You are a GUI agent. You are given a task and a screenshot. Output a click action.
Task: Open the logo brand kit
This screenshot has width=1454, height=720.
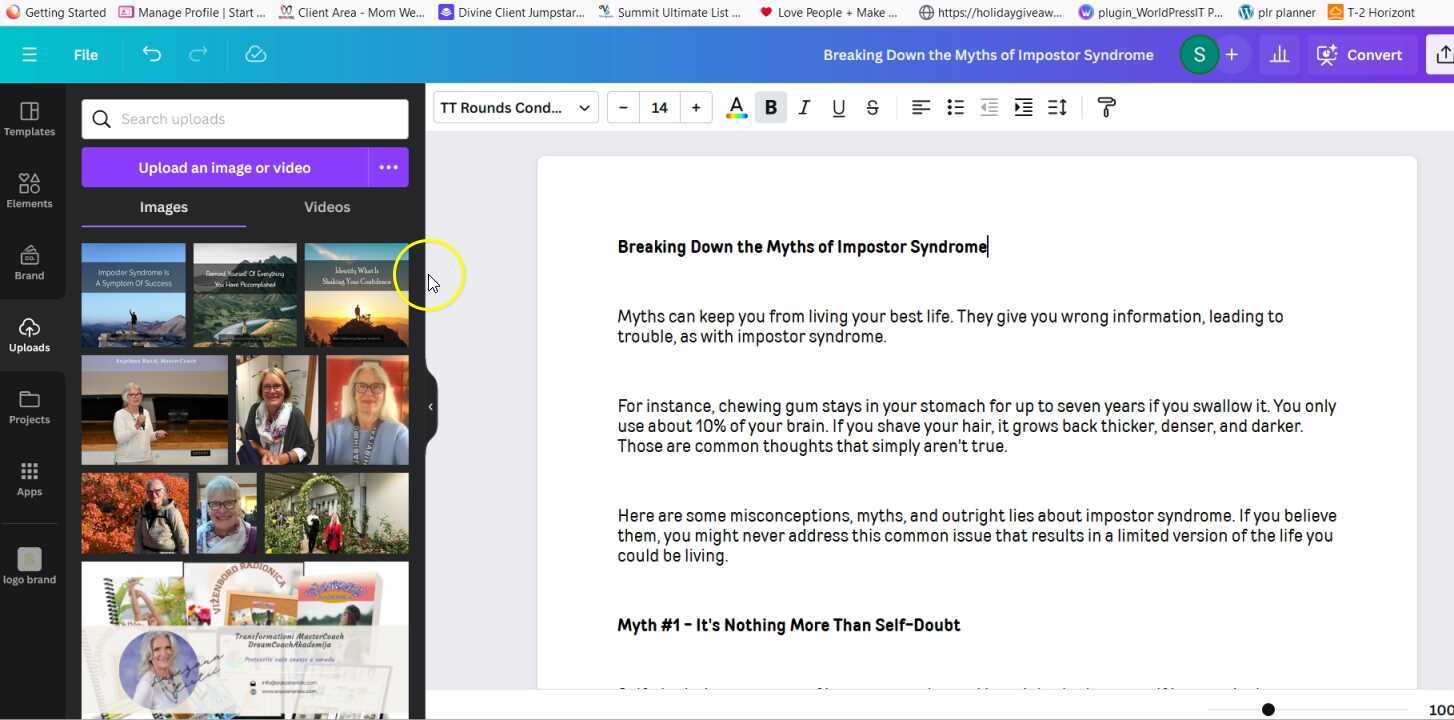click(x=29, y=566)
